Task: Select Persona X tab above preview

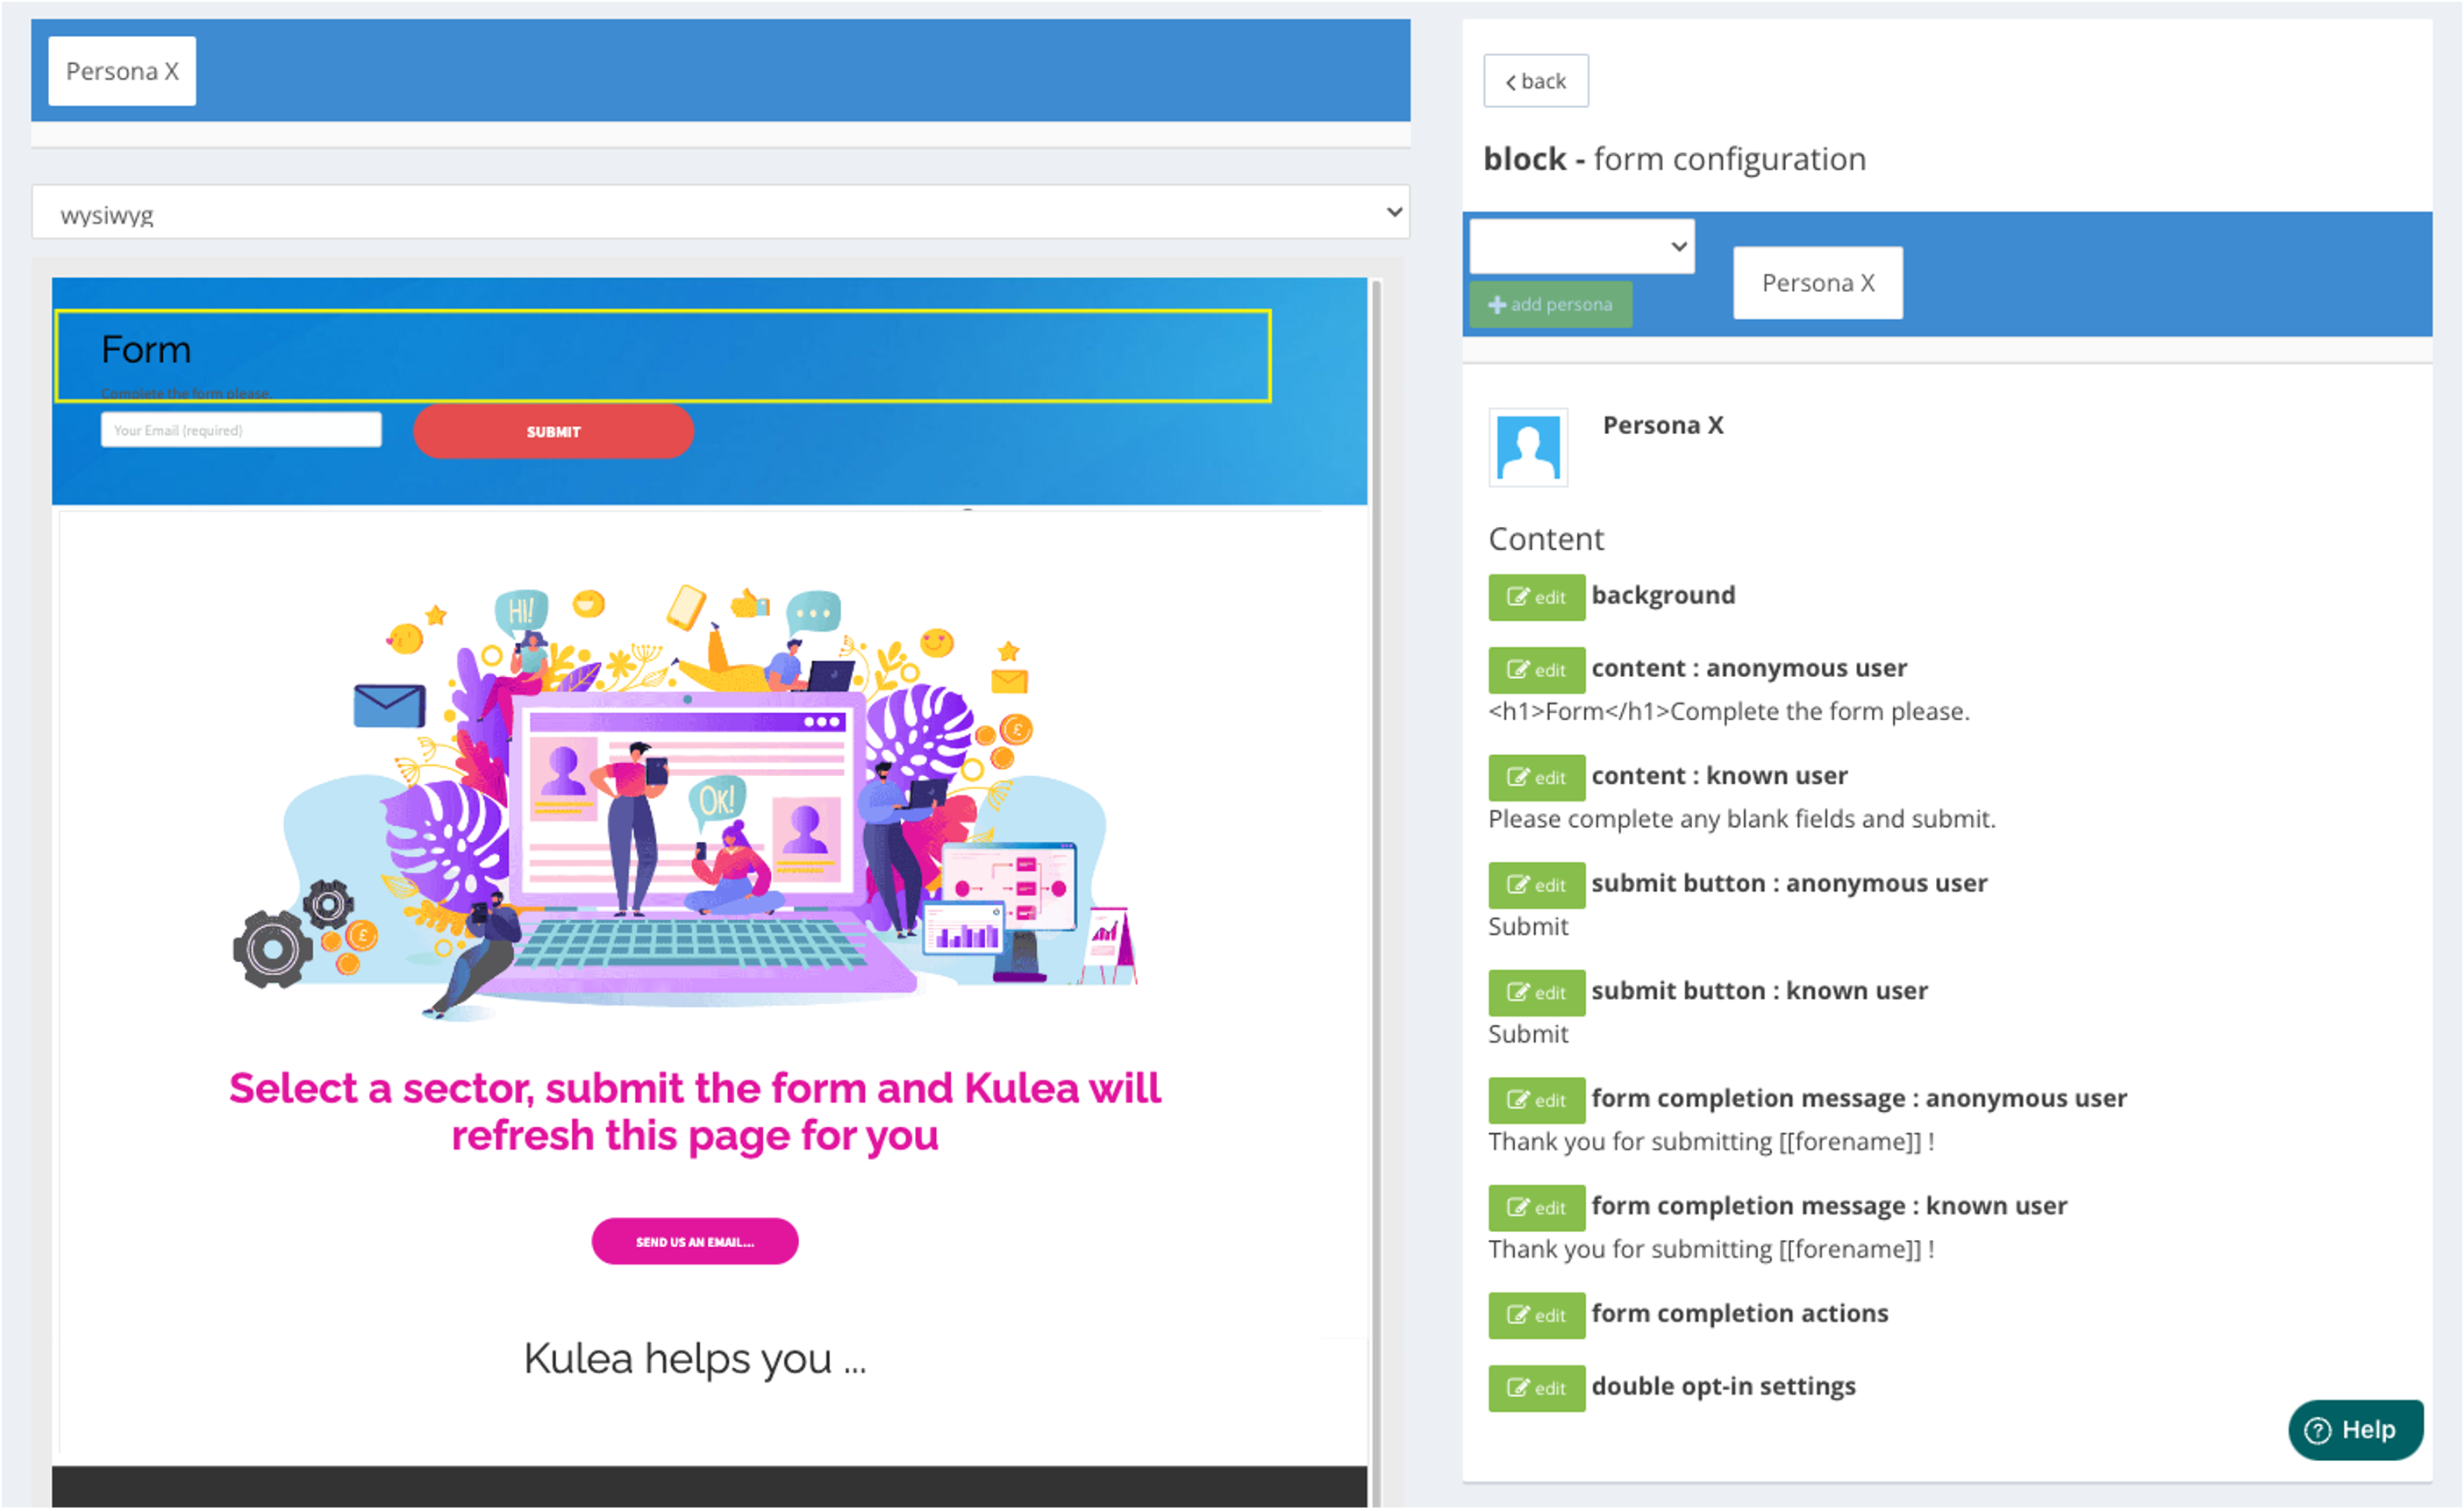Action: [122, 71]
